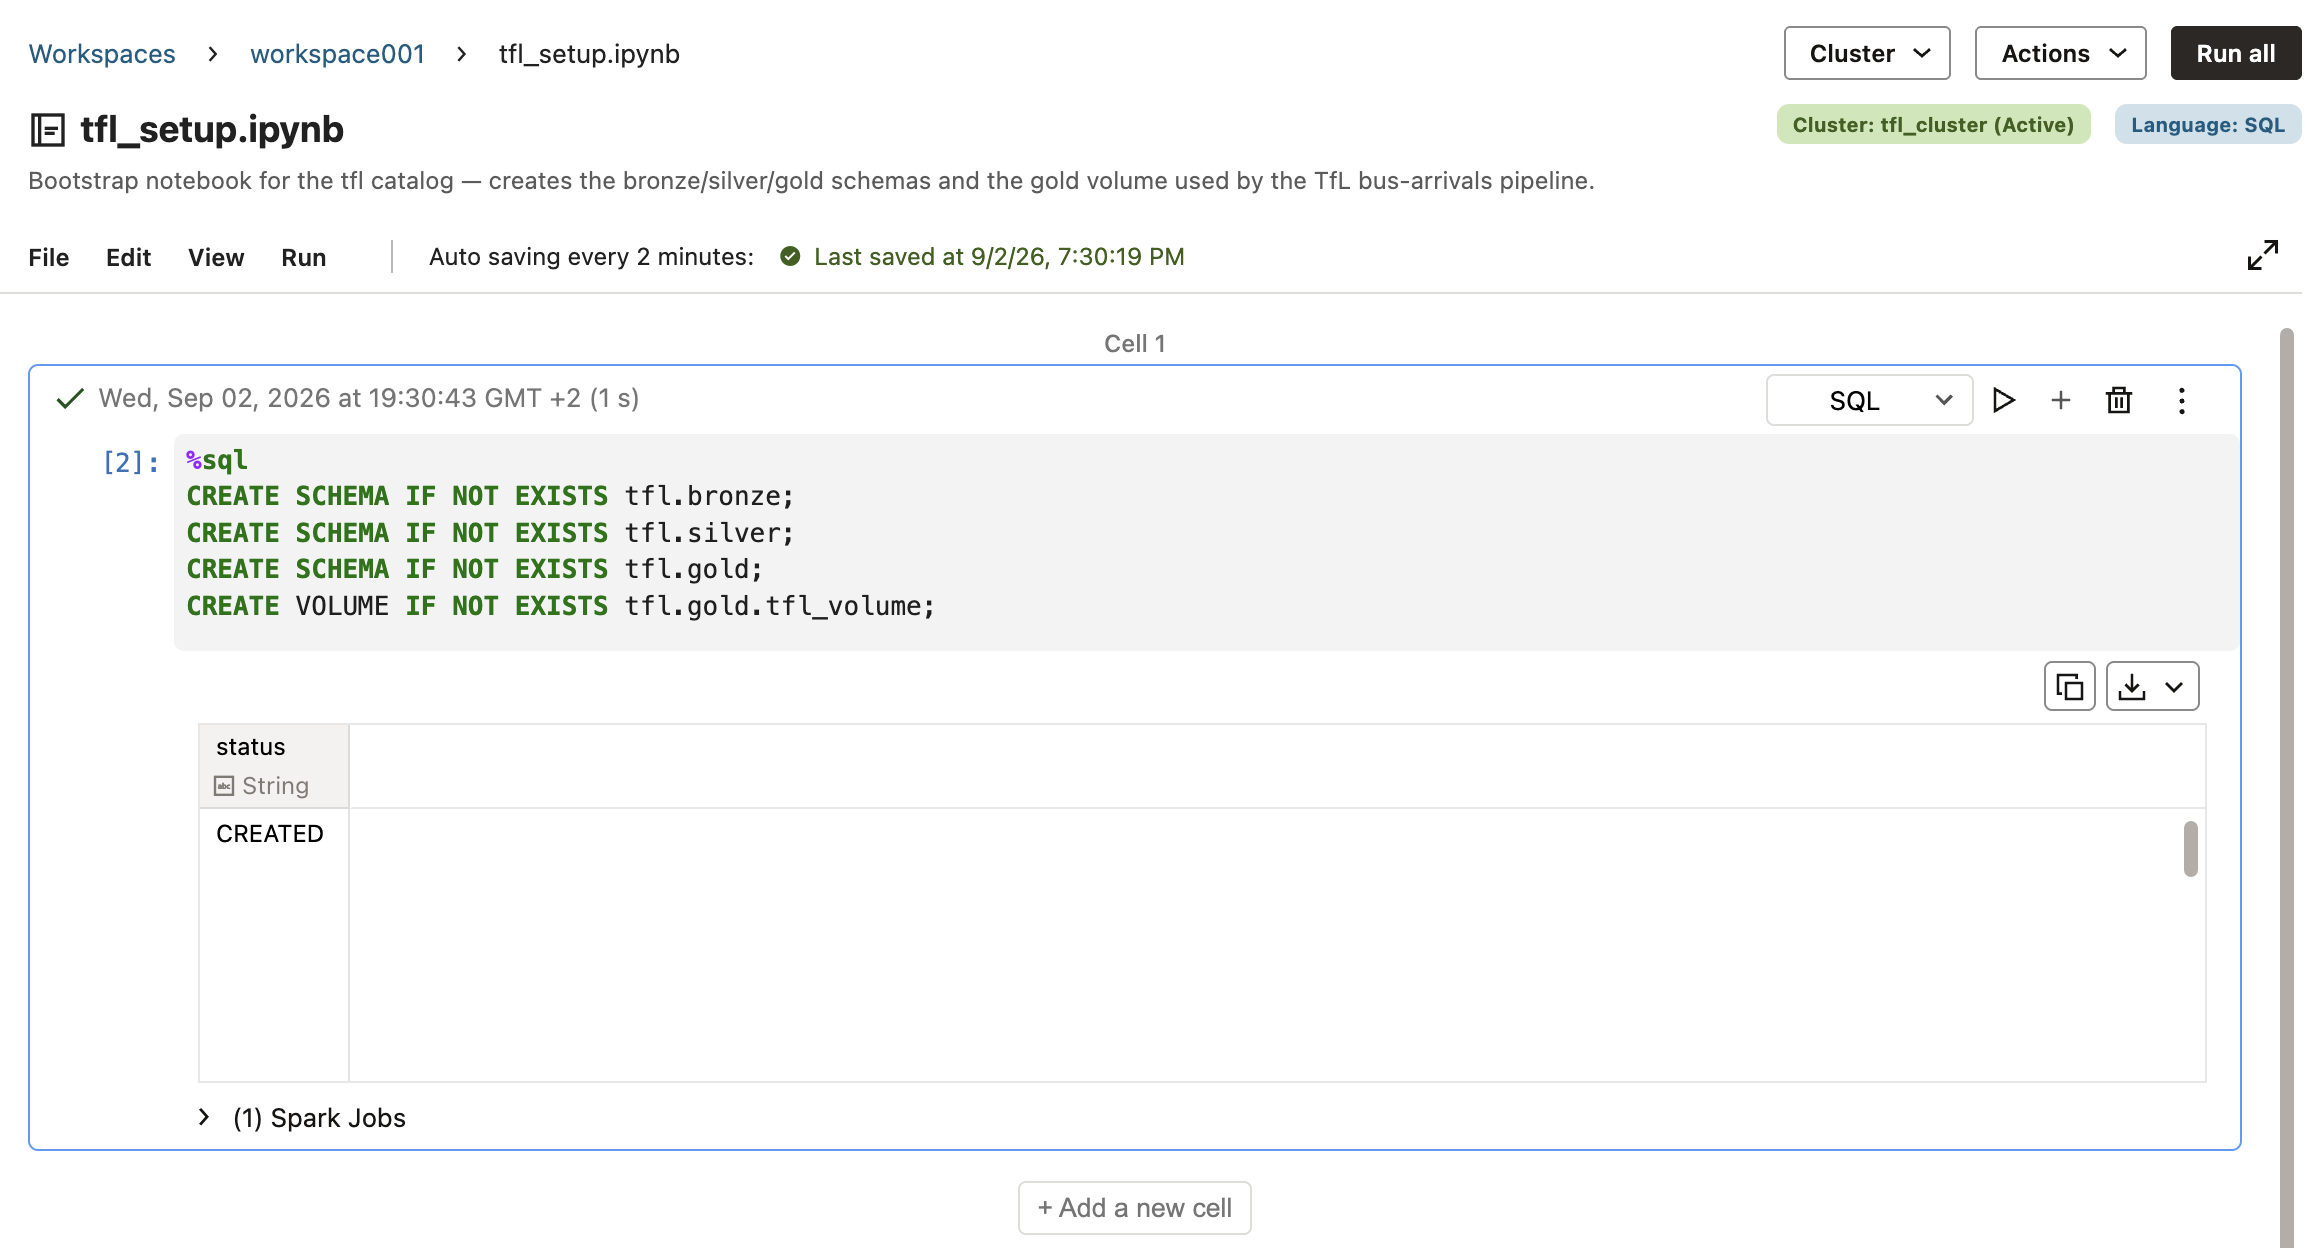Open the Actions dropdown

pyautogui.click(x=2060, y=53)
